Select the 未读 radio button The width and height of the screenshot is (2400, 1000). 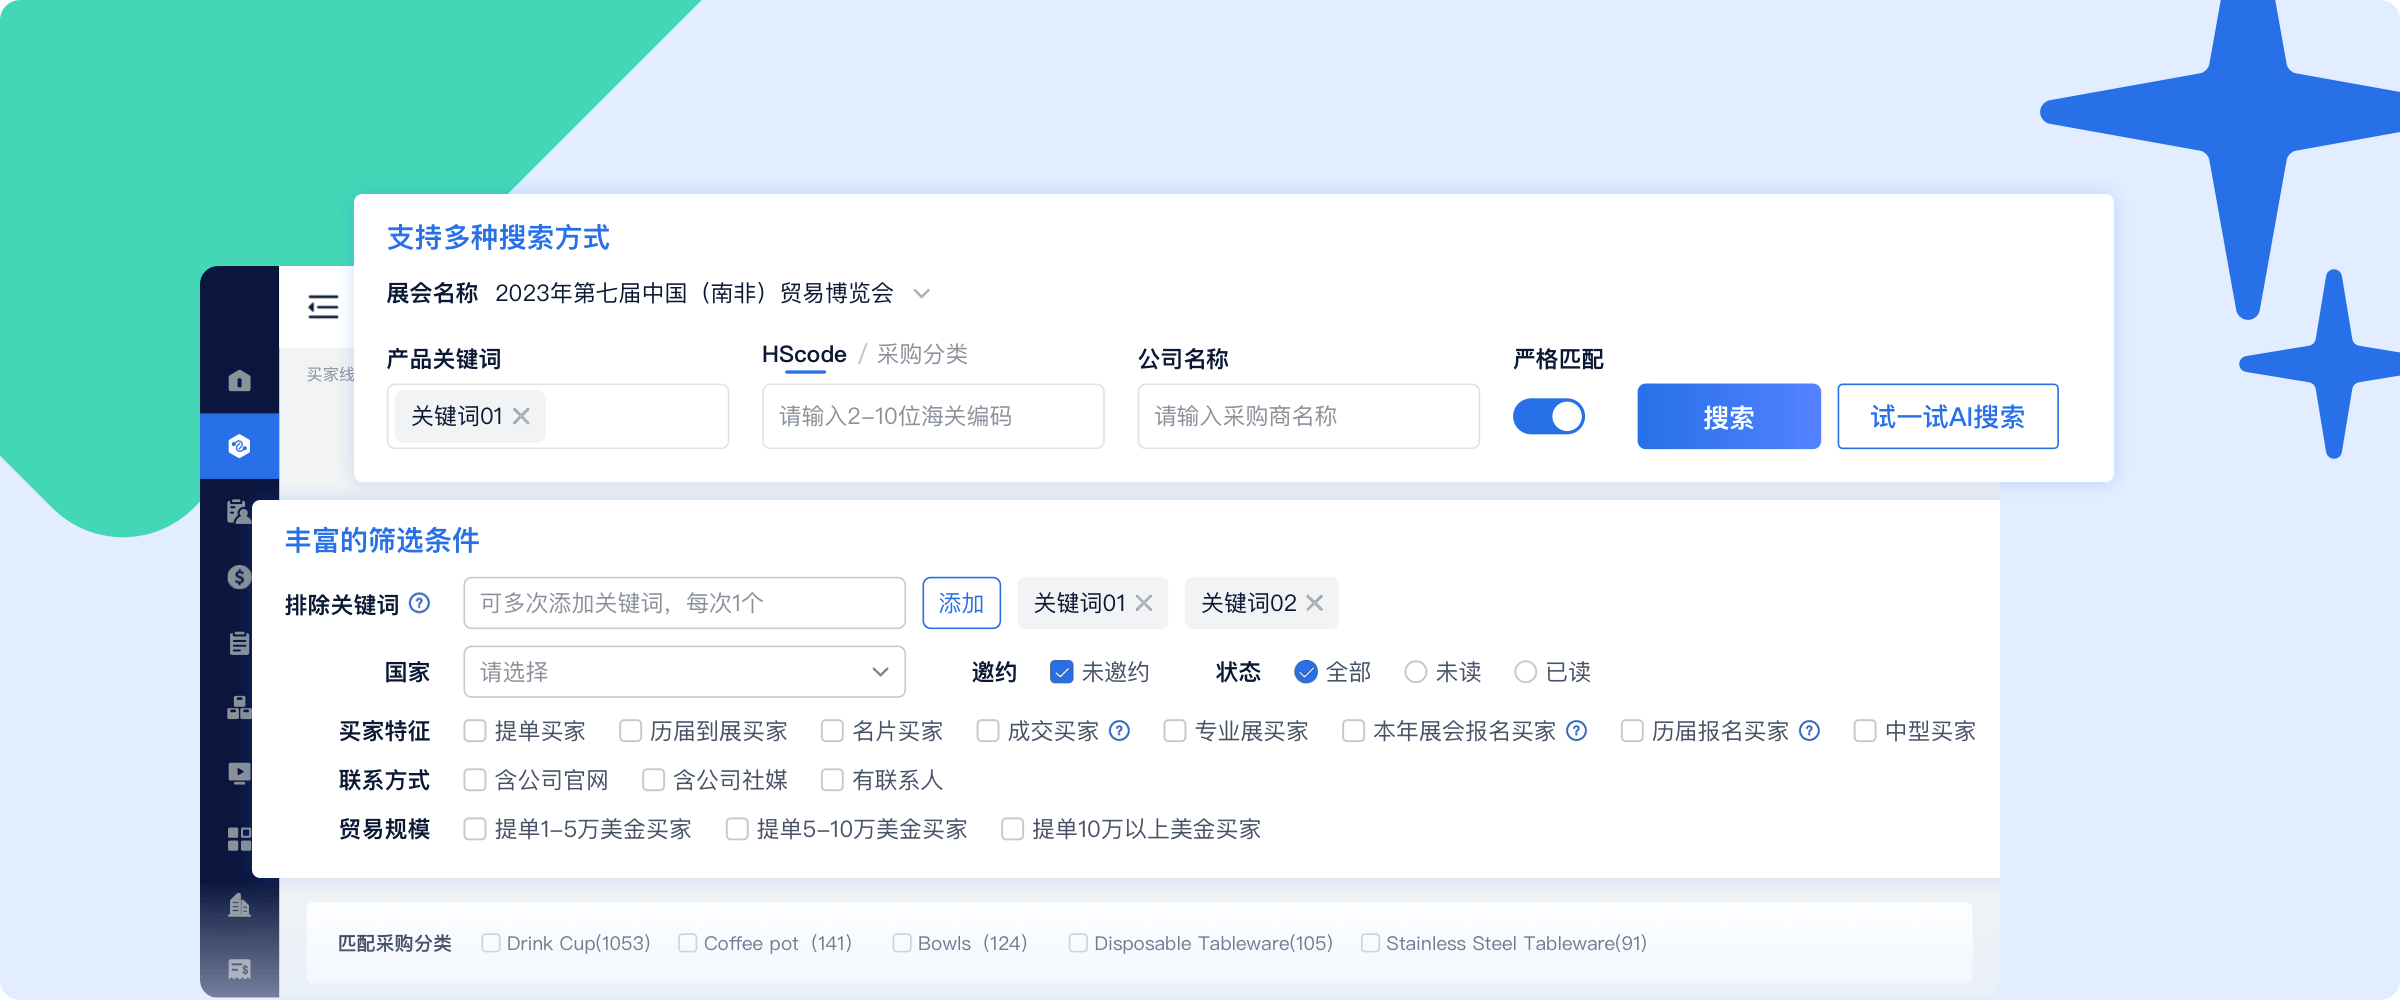coord(1415,672)
